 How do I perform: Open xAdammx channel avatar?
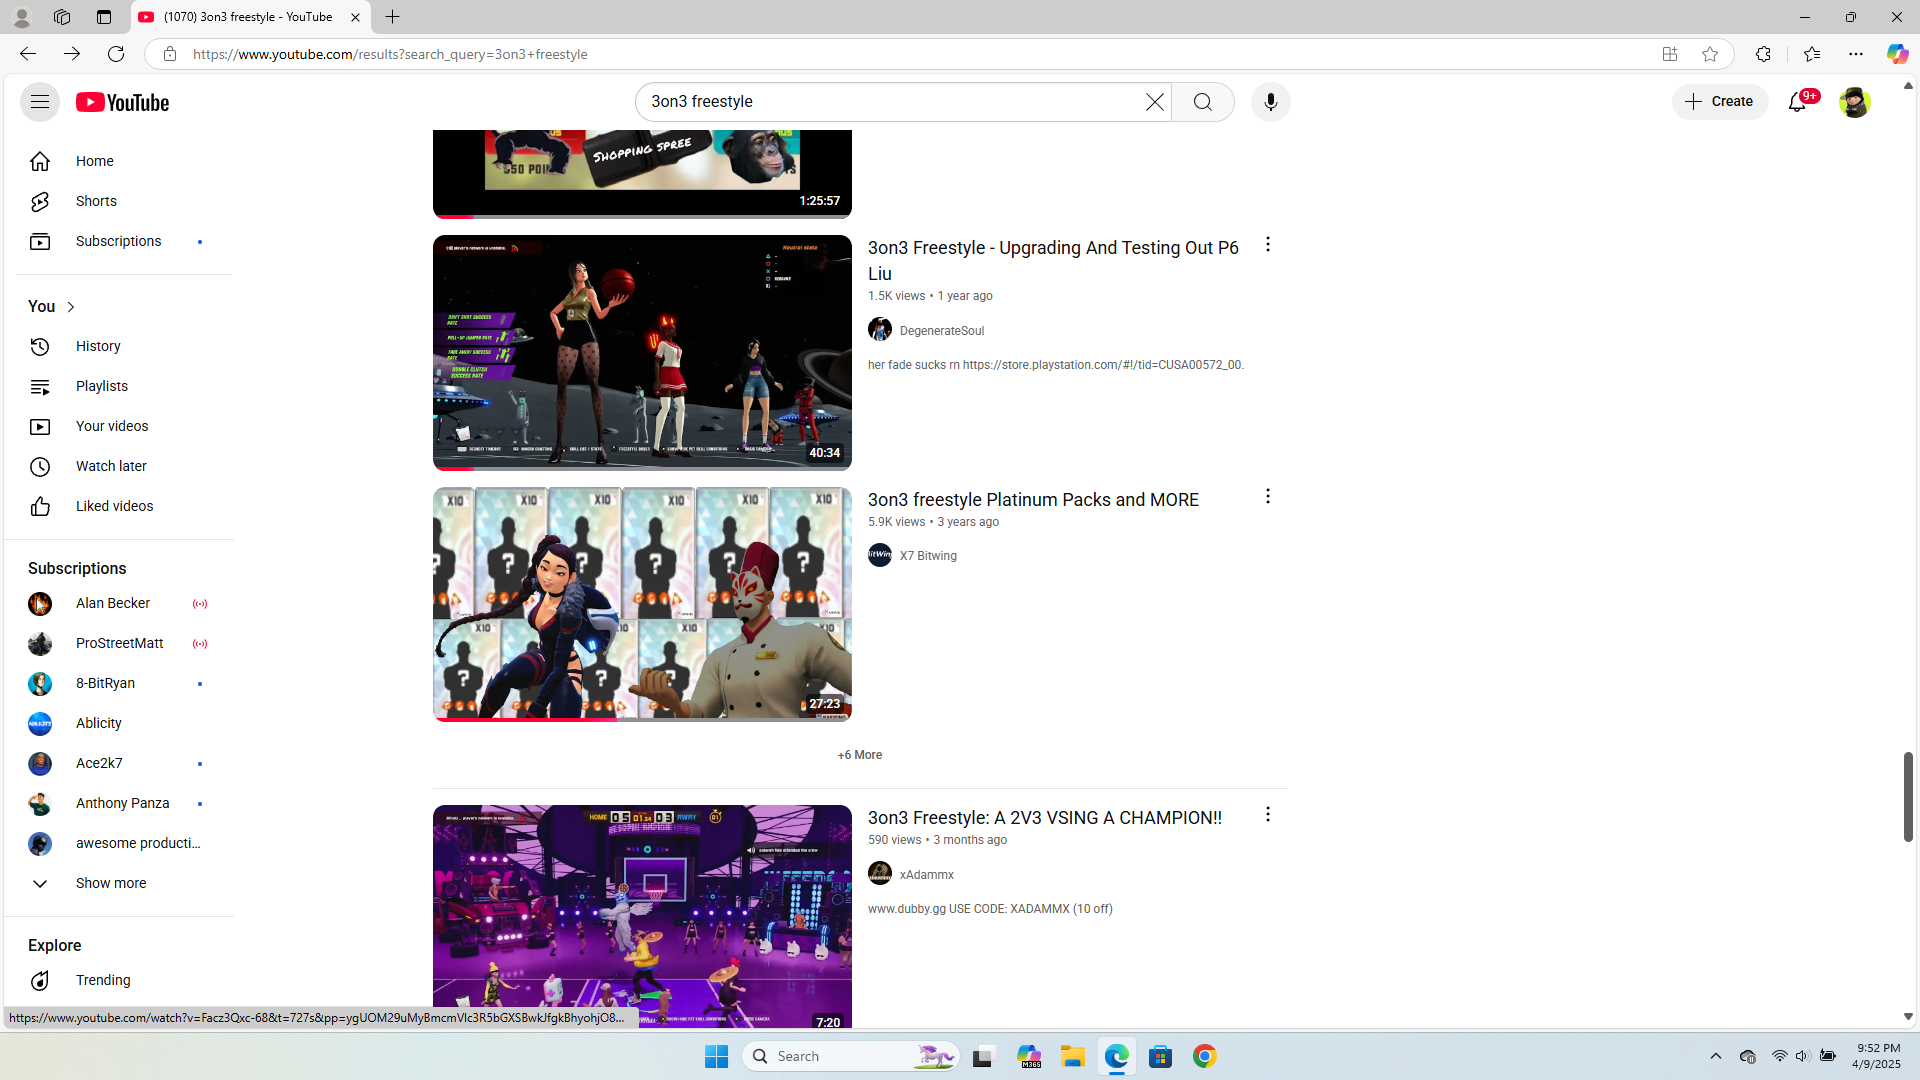[x=880, y=873]
